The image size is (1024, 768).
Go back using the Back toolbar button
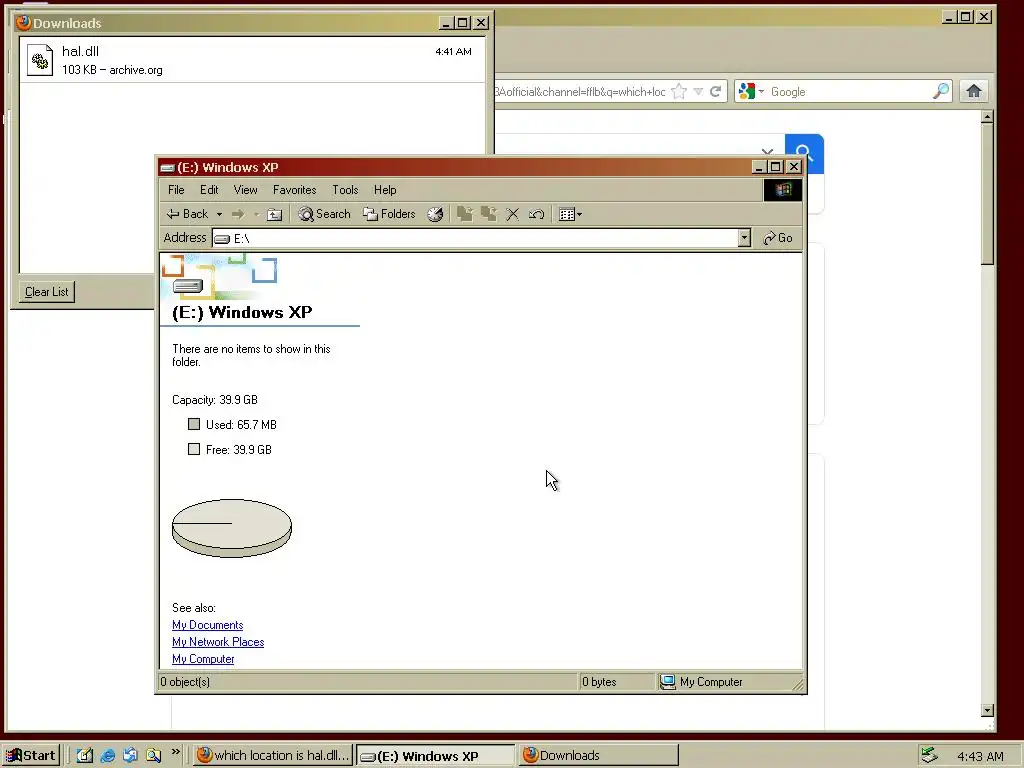click(187, 214)
